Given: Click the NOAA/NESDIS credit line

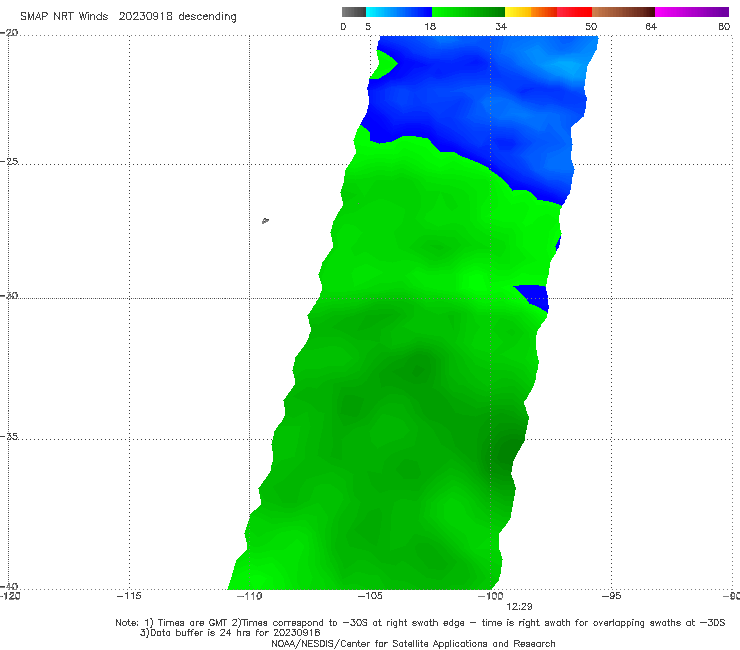Looking at the screenshot, I should pos(413,644).
